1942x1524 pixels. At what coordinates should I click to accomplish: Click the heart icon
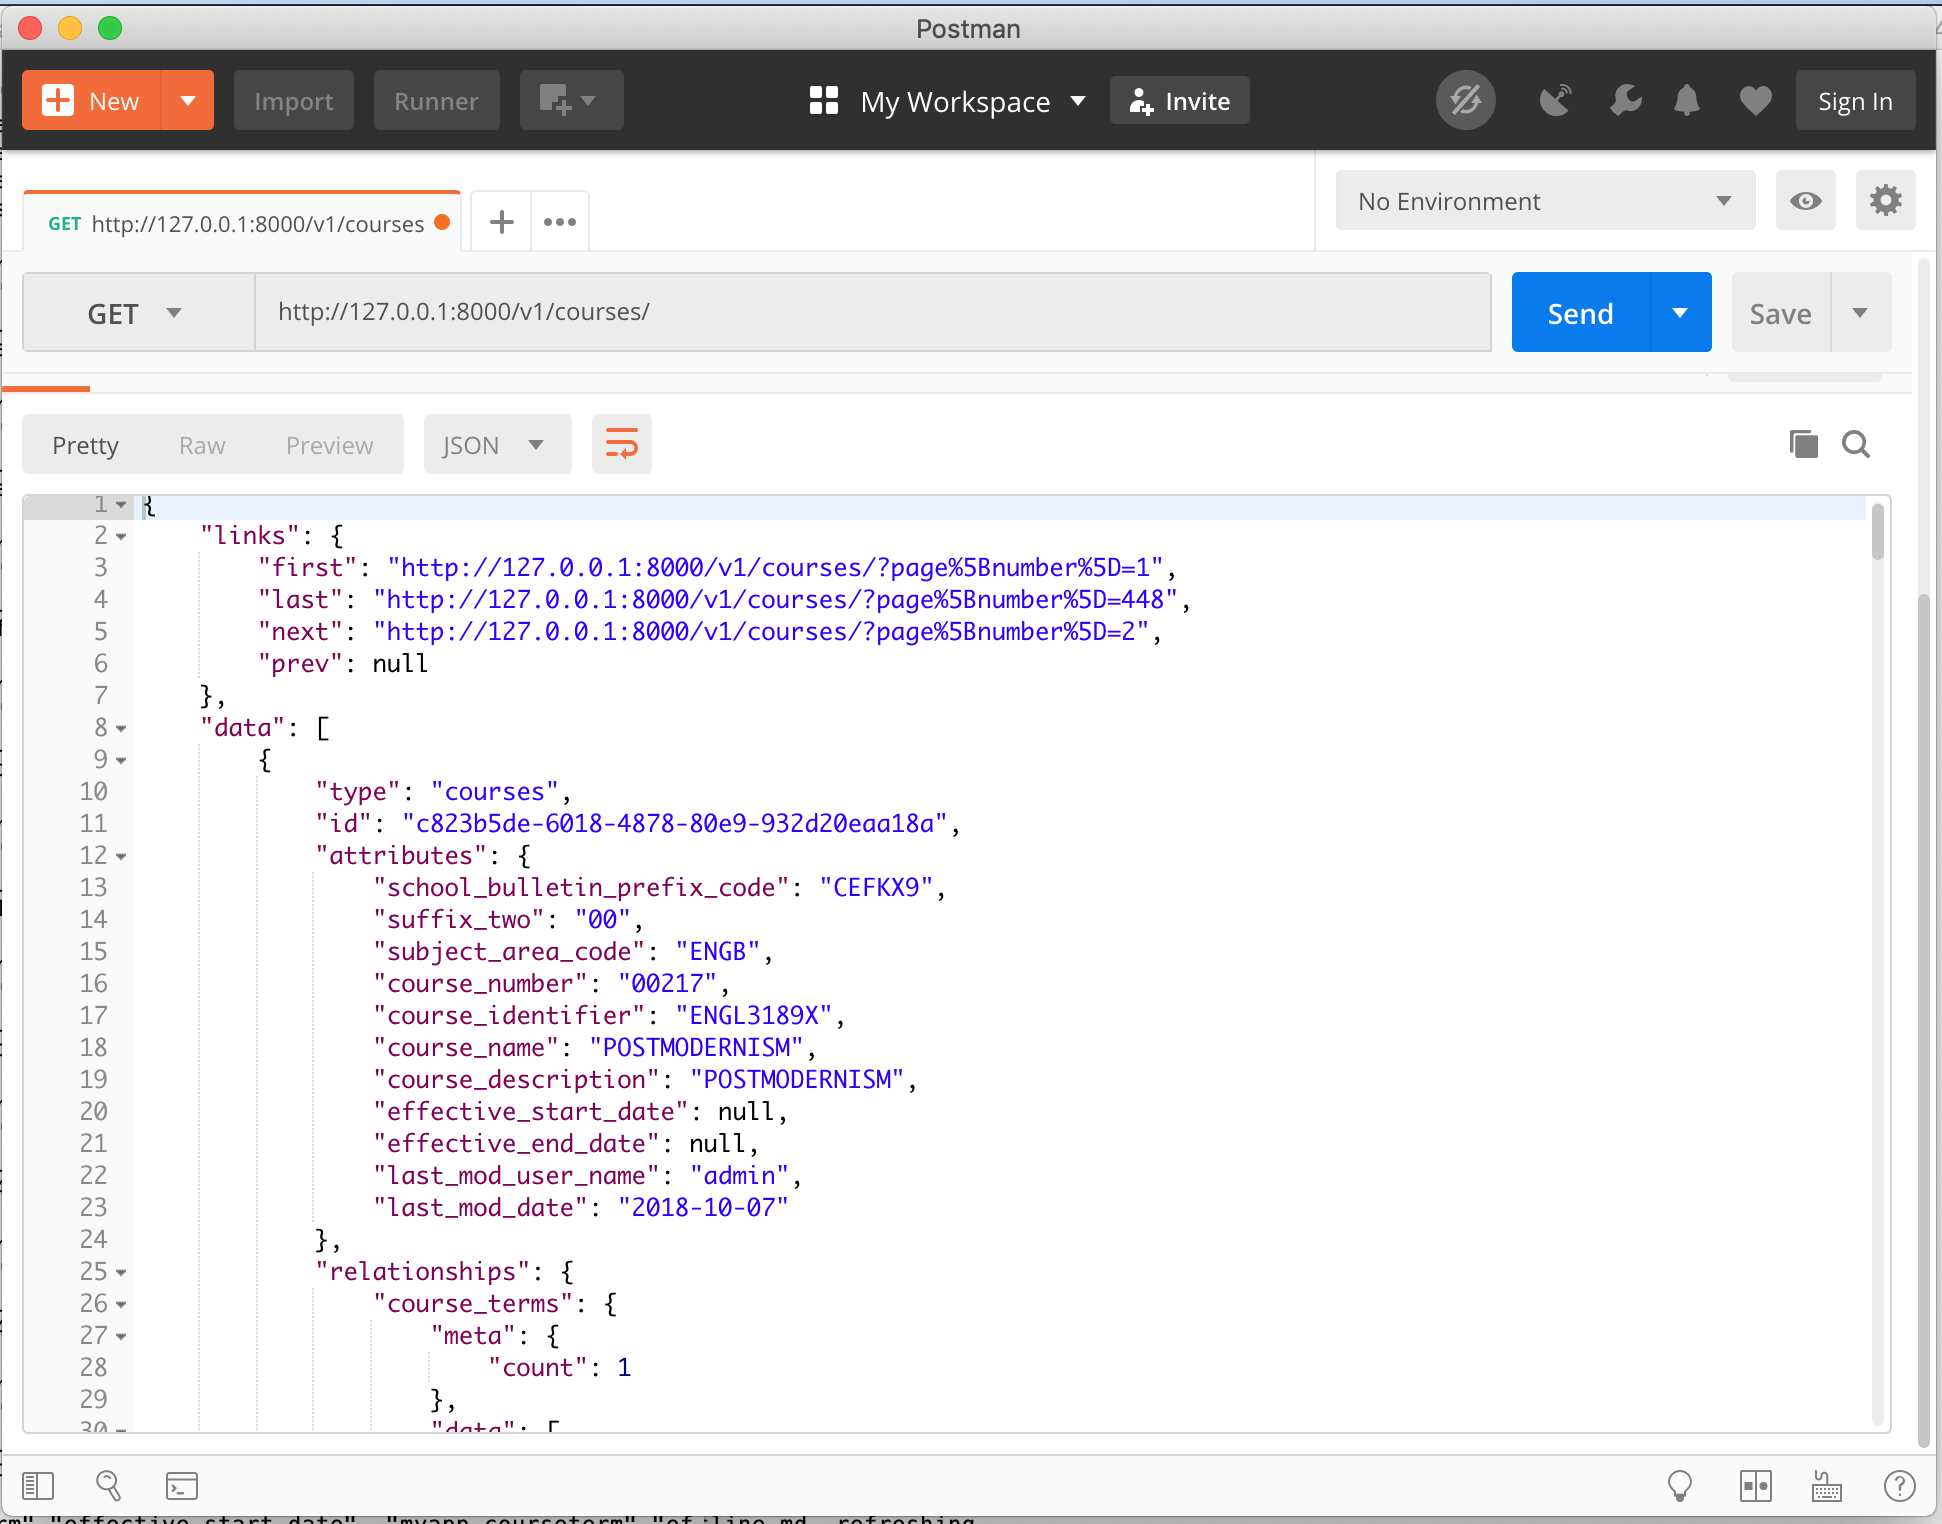[1755, 101]
